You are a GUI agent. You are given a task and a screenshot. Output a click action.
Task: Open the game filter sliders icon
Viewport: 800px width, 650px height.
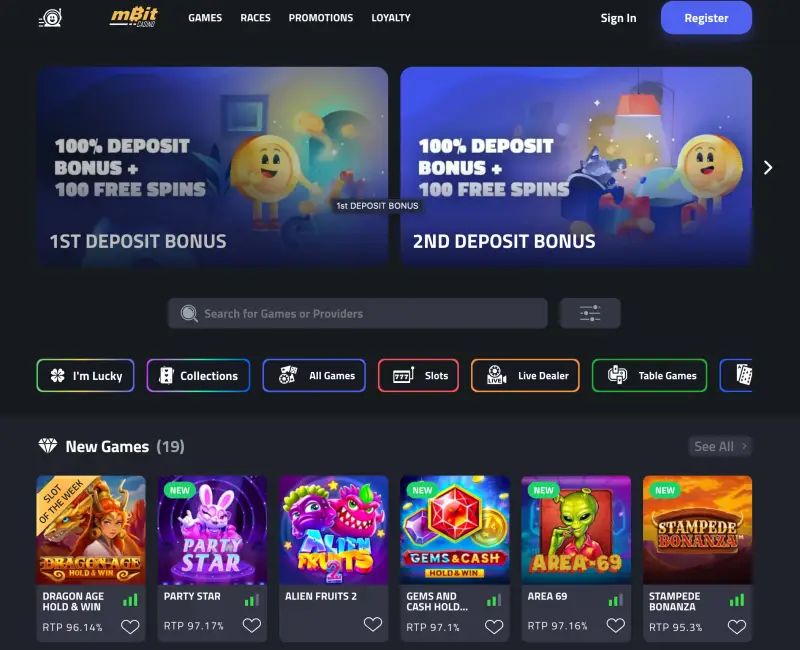[x=590, y=313]
